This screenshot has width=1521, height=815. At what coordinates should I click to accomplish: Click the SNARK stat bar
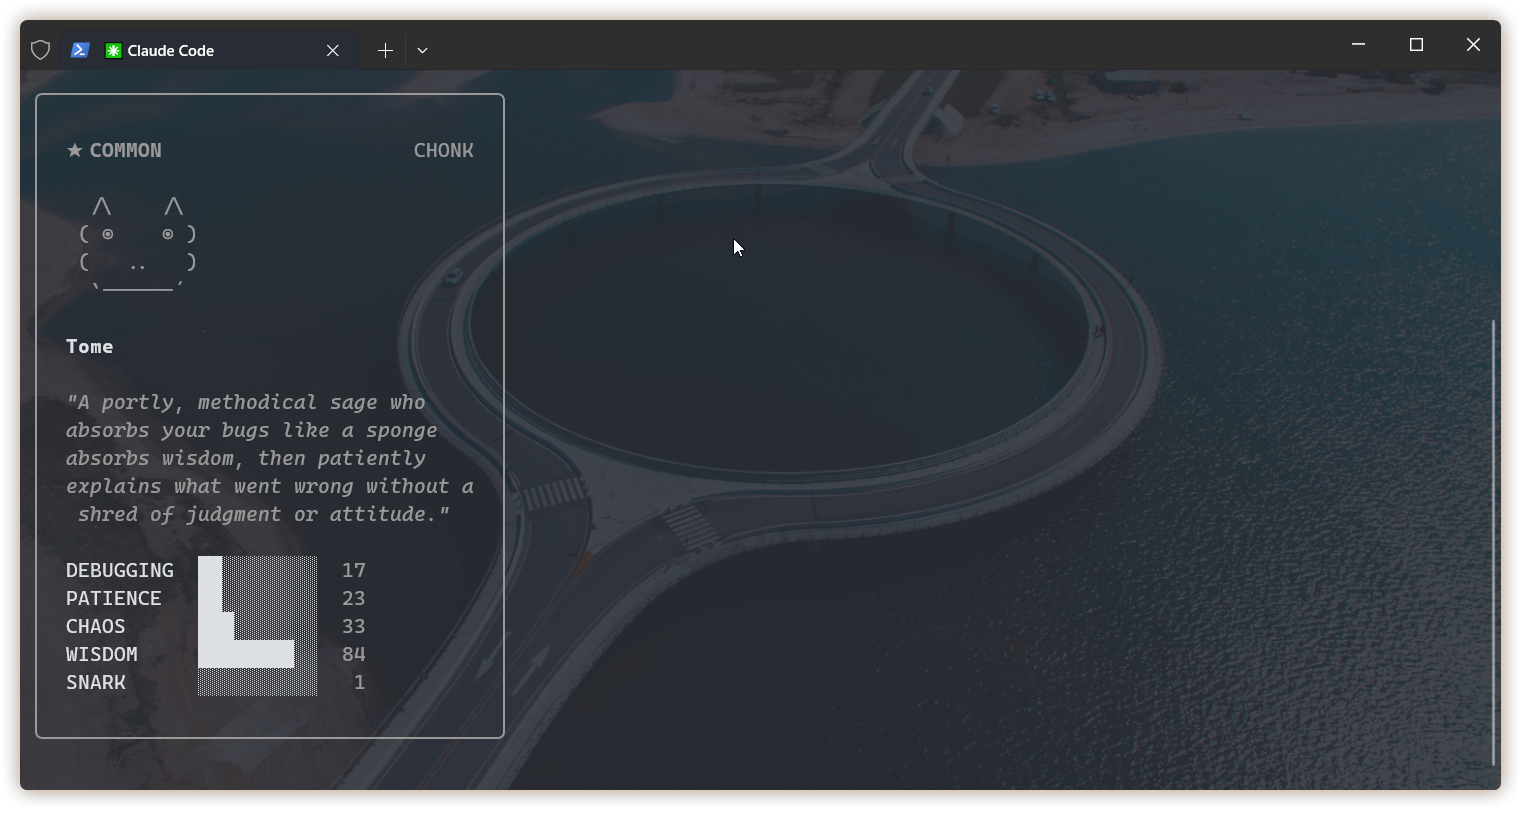[258, 682]
